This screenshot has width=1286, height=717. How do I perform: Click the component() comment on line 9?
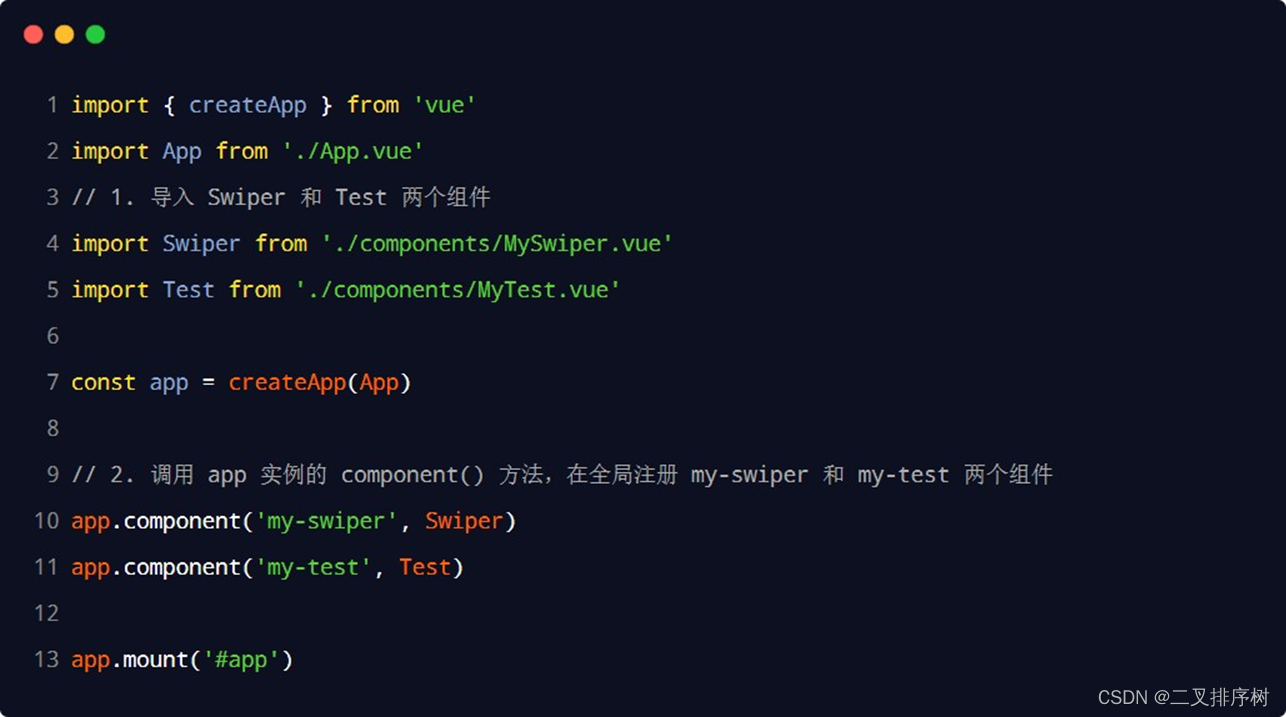562,474
